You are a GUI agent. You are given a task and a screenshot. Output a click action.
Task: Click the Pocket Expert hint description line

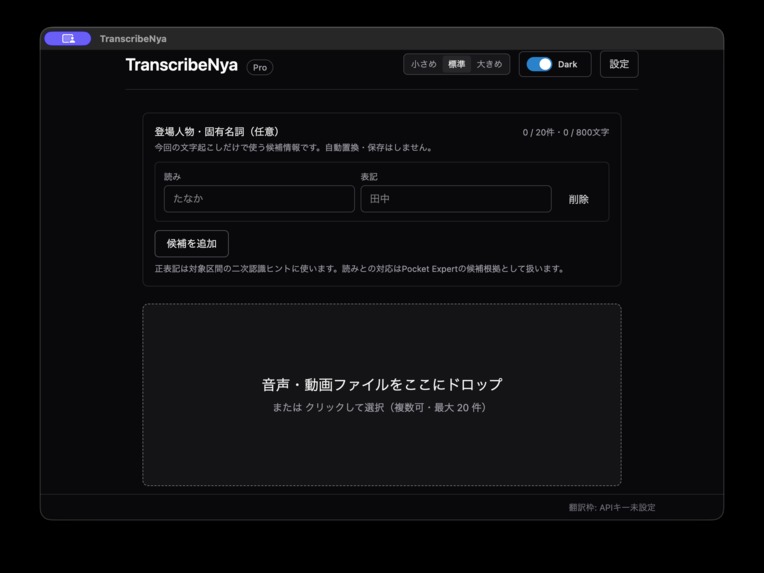360,269
